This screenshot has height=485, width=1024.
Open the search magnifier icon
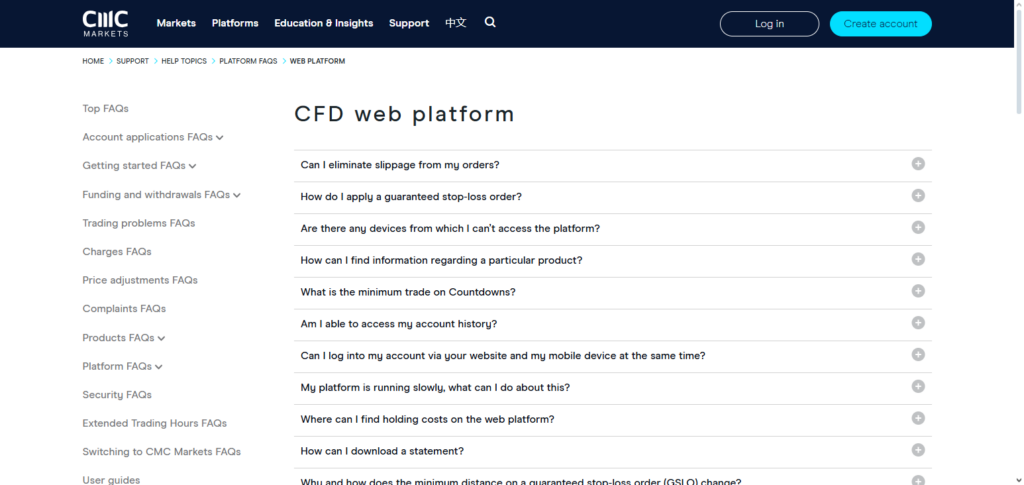point(490,22)
